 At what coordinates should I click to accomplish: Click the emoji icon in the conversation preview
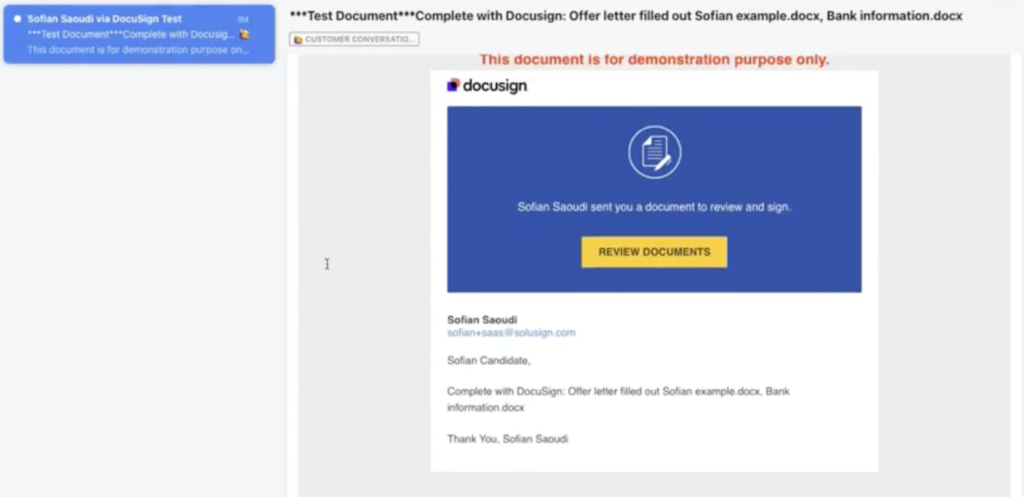coord(244,34)
